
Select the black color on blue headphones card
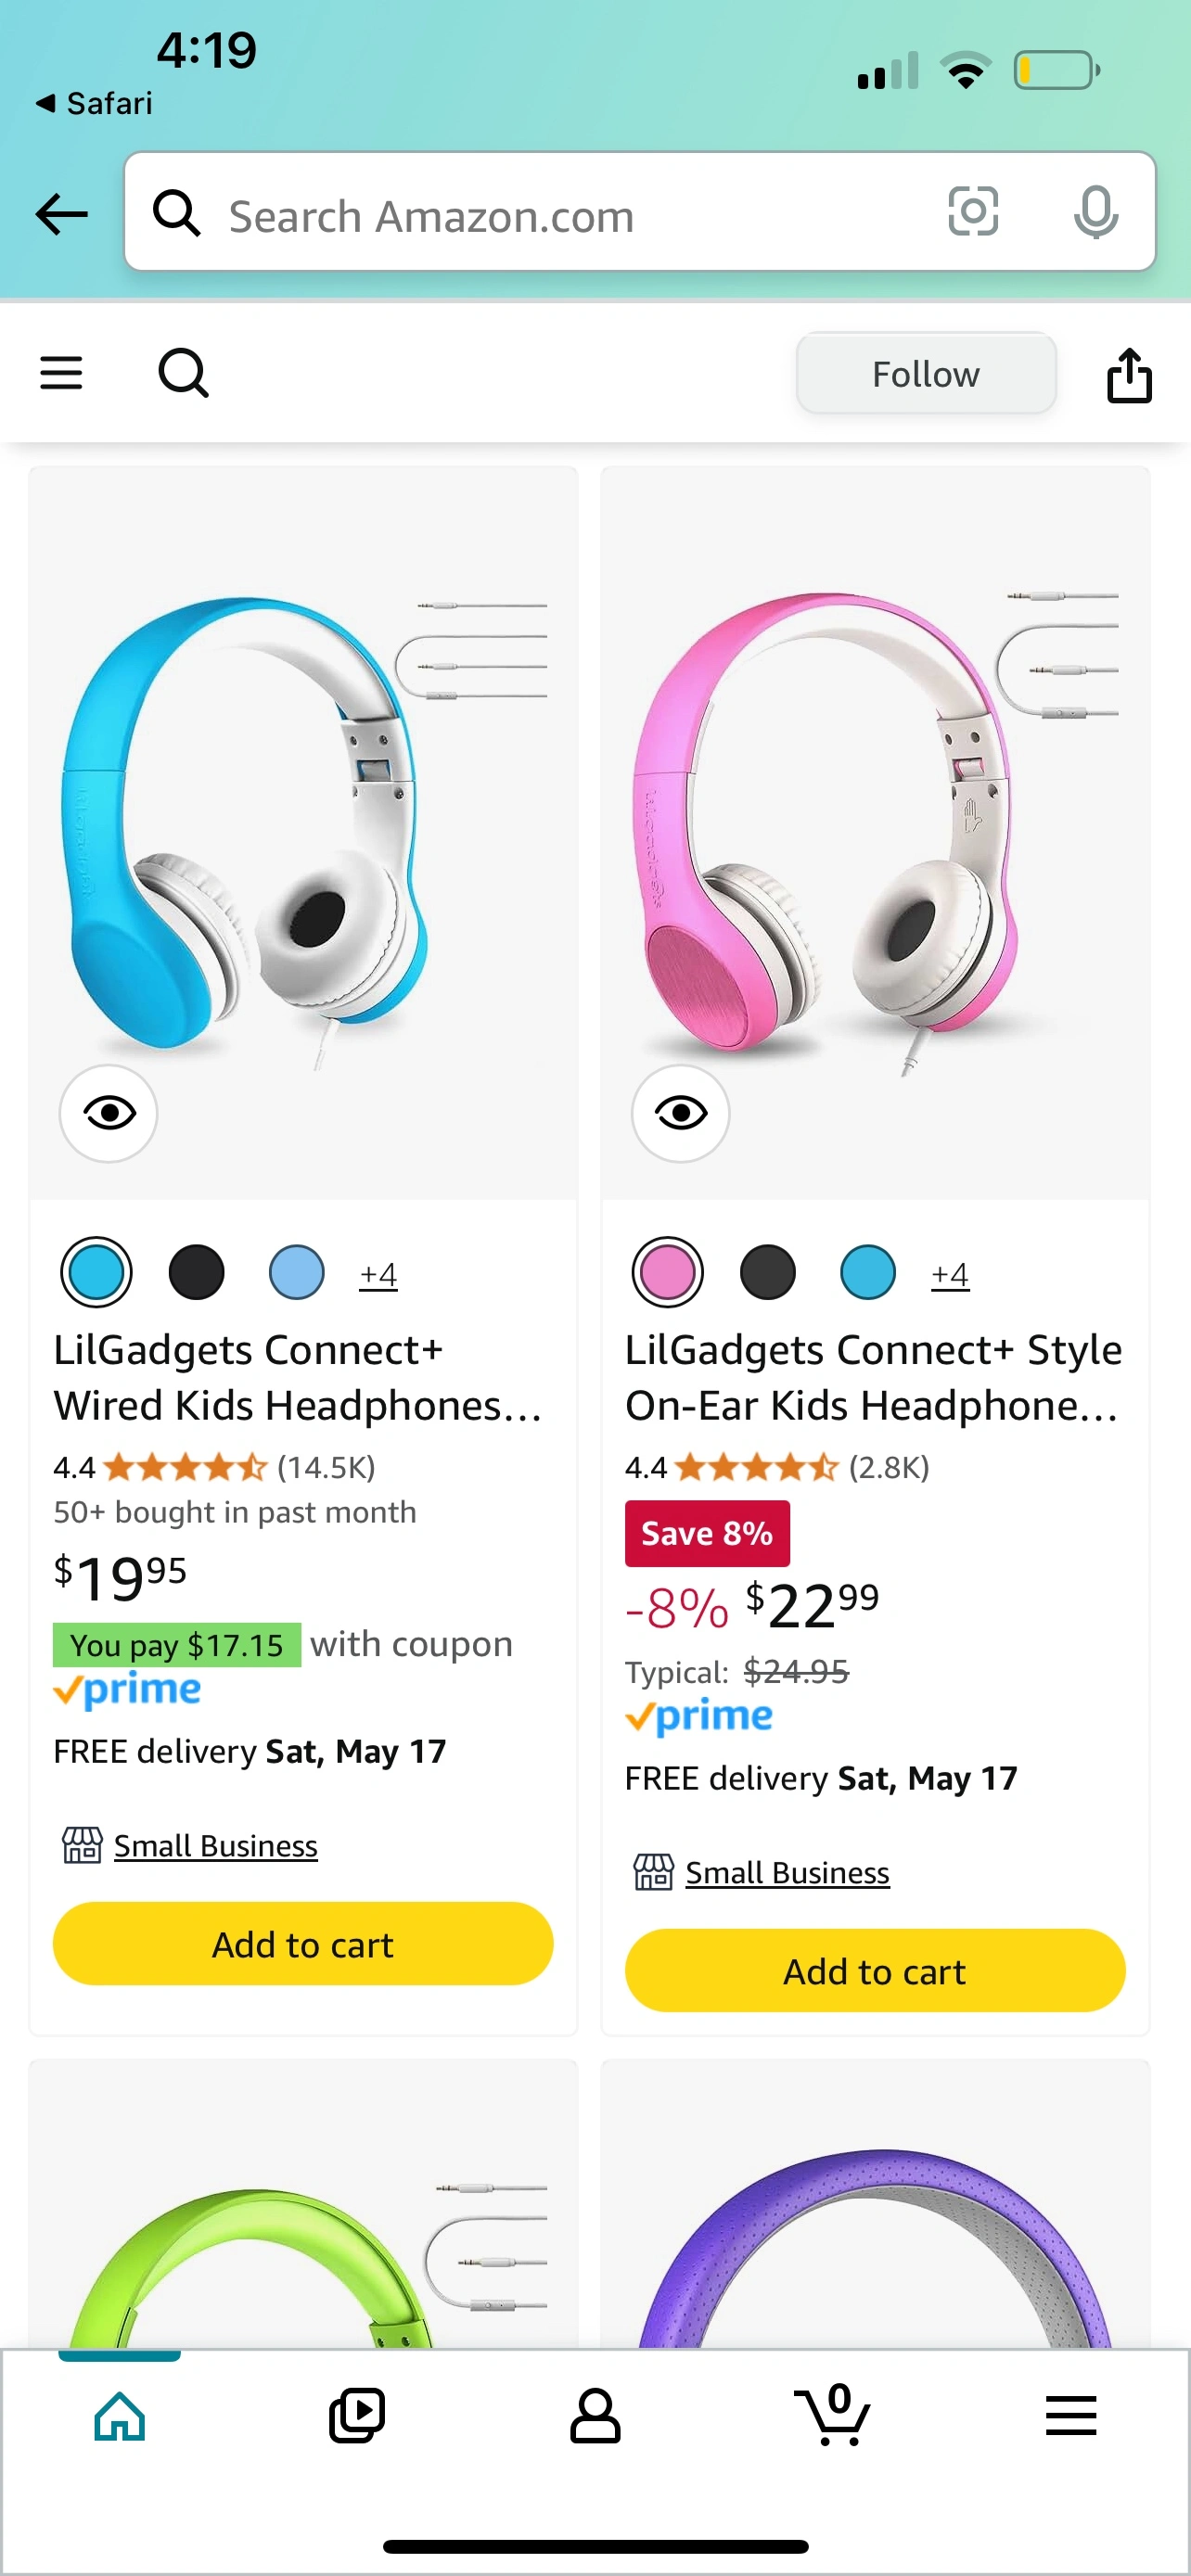click(197, 1272)
